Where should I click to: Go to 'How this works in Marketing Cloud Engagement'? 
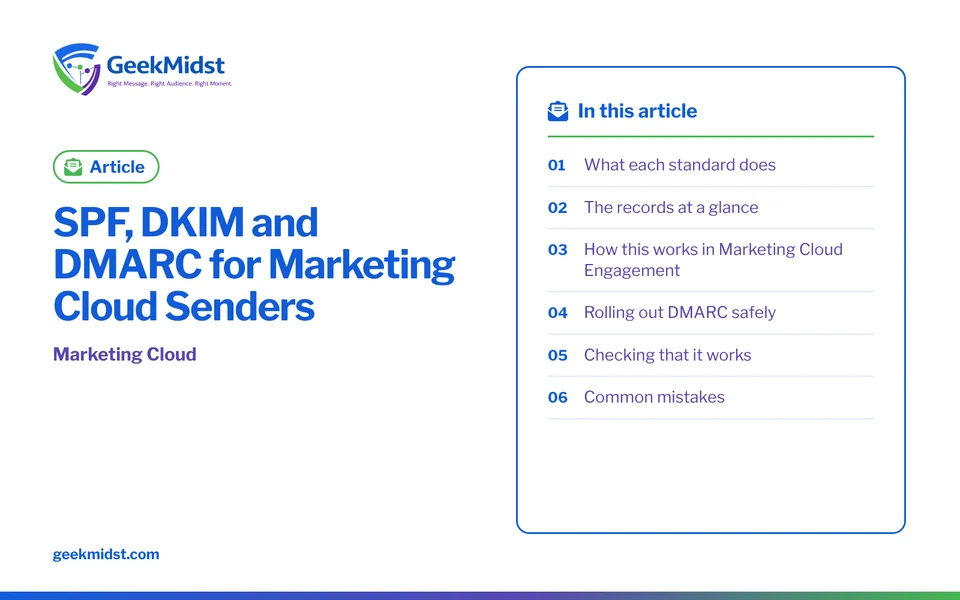coord(713,260)
